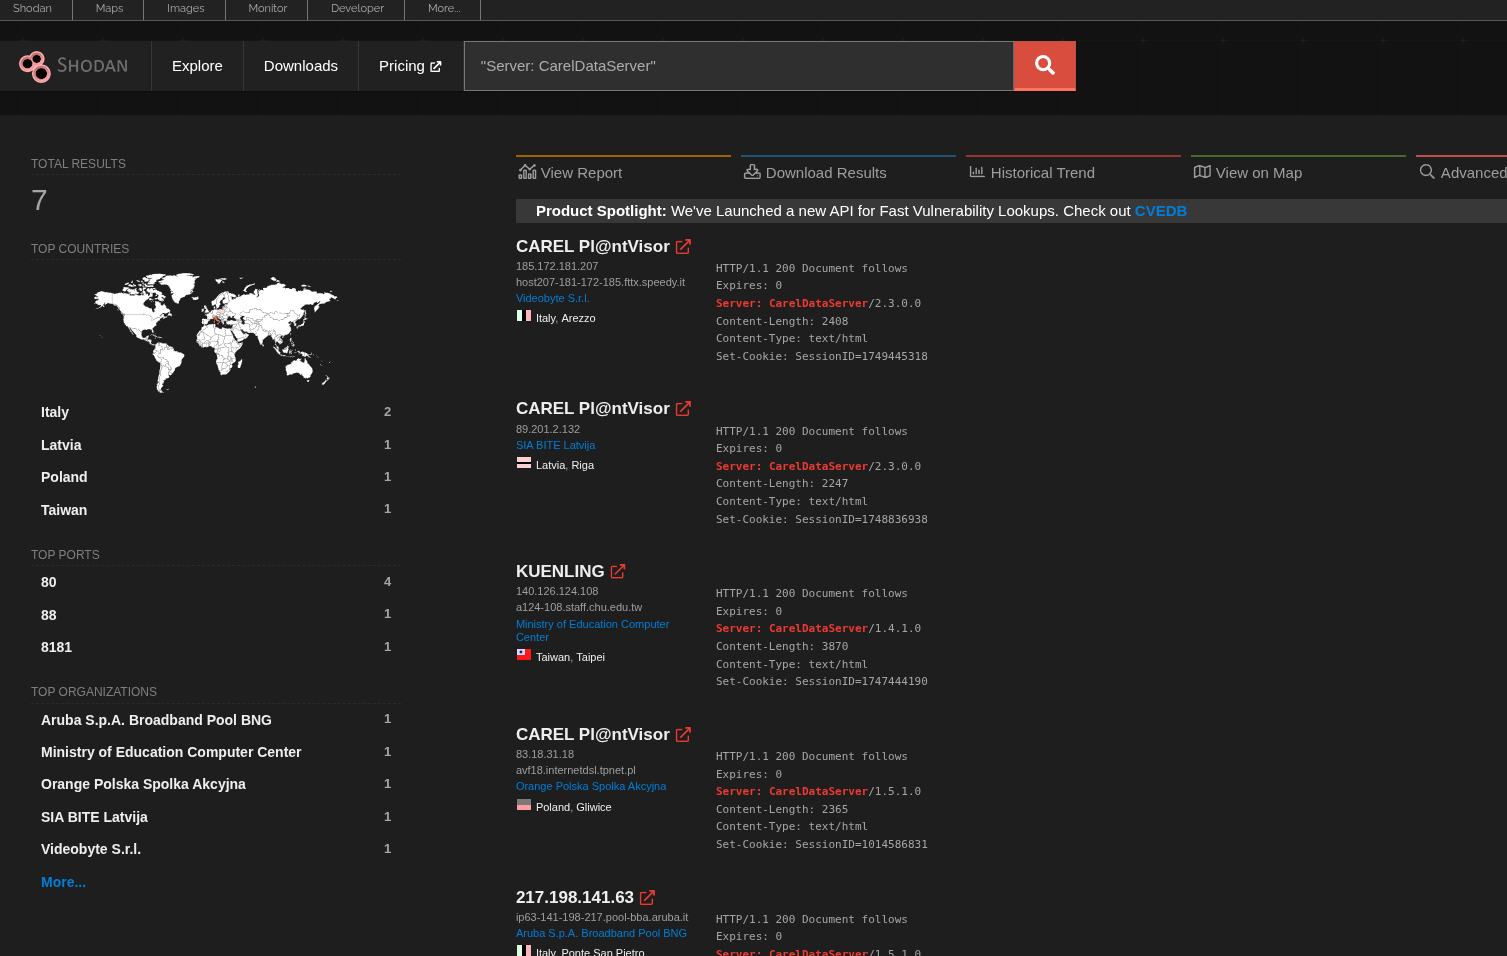Follow the CVEDB link in Product Spotlight
The image size is (1507, 956).
point(1160,210)
